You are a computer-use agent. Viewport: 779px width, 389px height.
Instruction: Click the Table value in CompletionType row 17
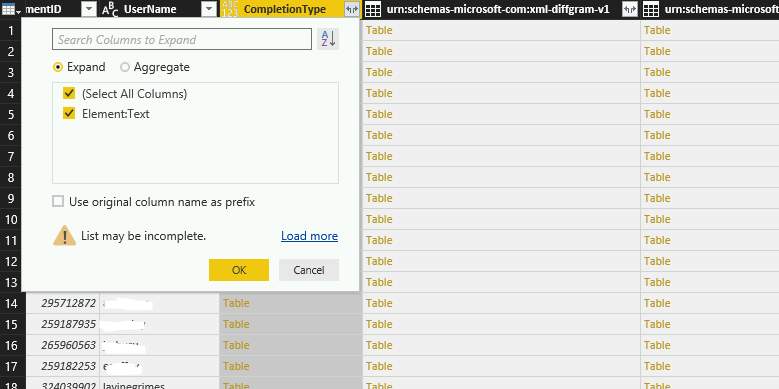tap(236, 366)
